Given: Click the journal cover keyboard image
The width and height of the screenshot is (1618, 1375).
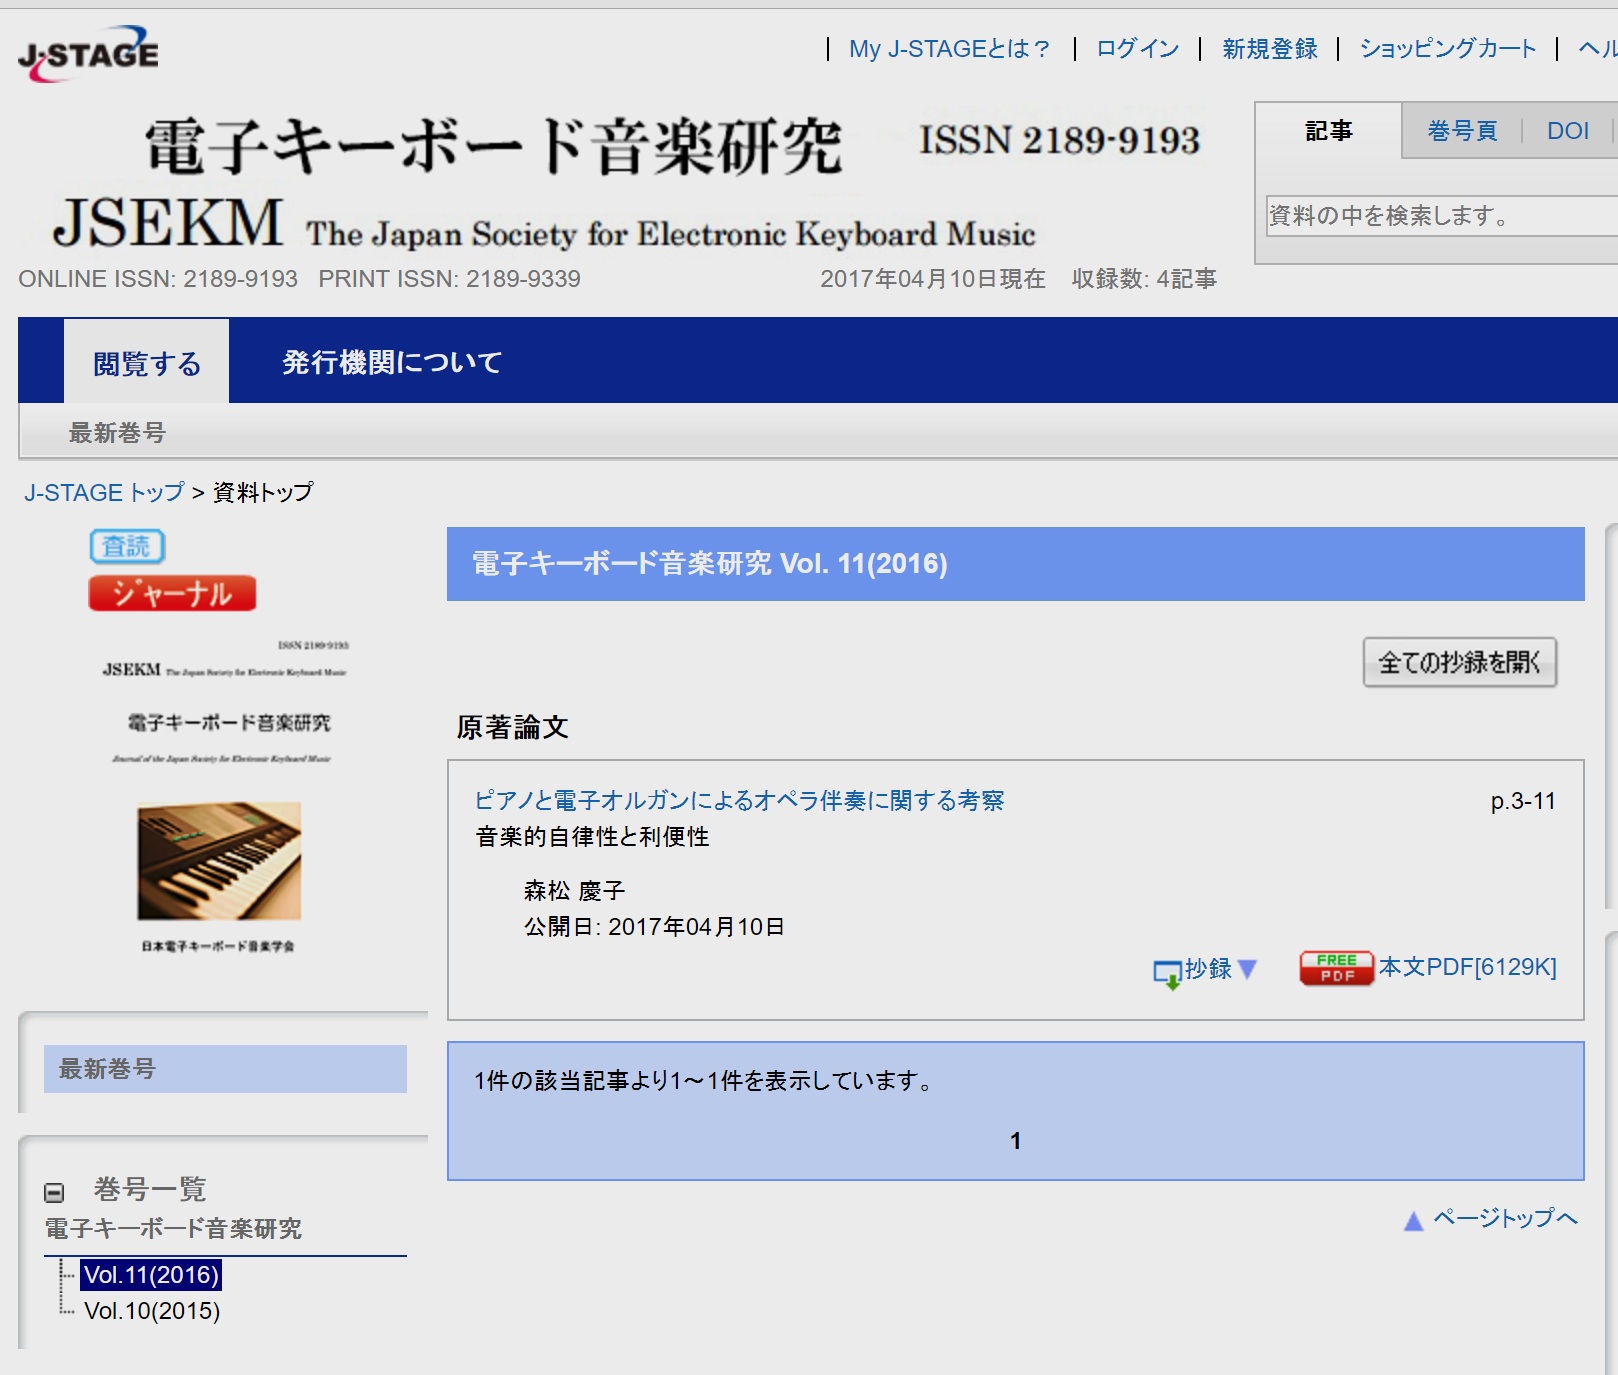Looking at the screenshot, I should click(219, 861).
